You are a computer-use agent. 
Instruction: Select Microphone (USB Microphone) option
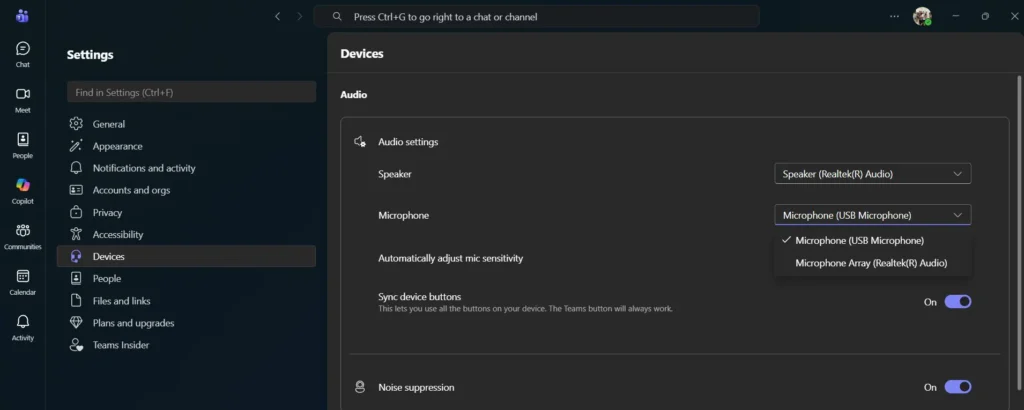click(x=872, y=240)
